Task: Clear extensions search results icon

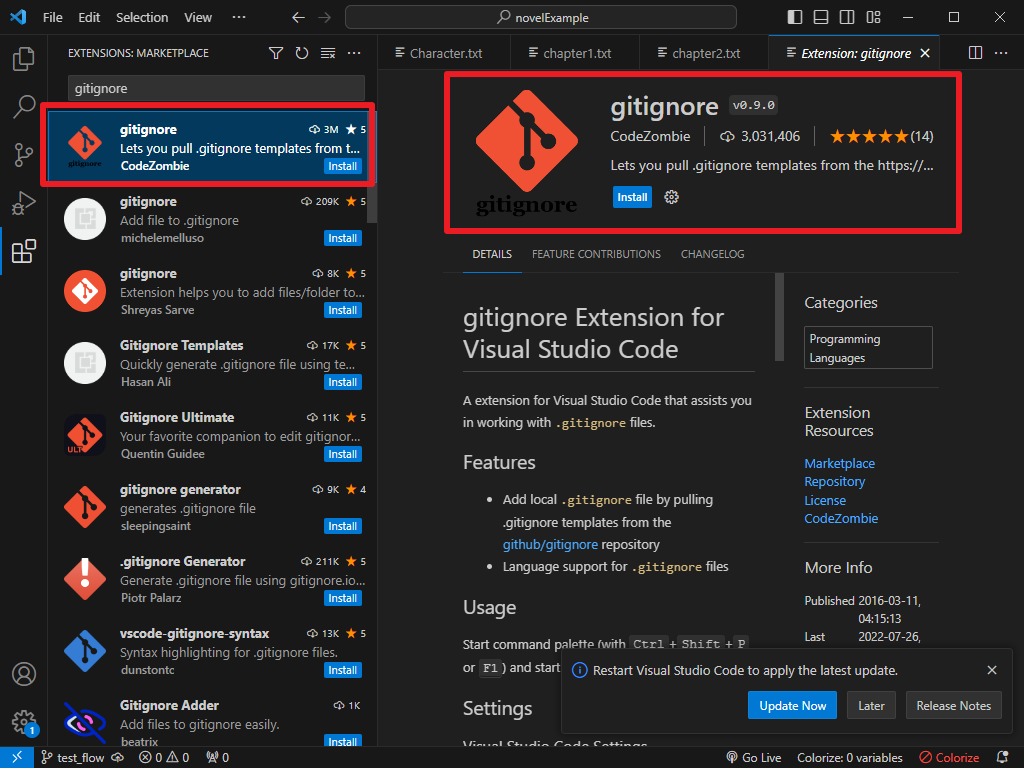Action: [x=328, y=53]
